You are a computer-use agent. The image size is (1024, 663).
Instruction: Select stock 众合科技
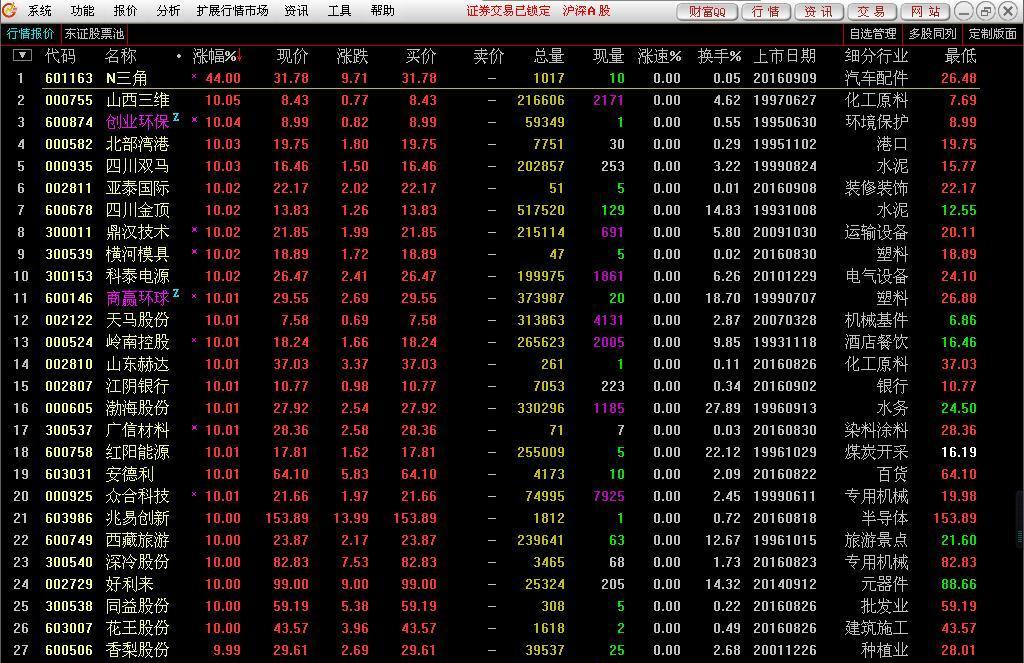[x=138, y=496]
